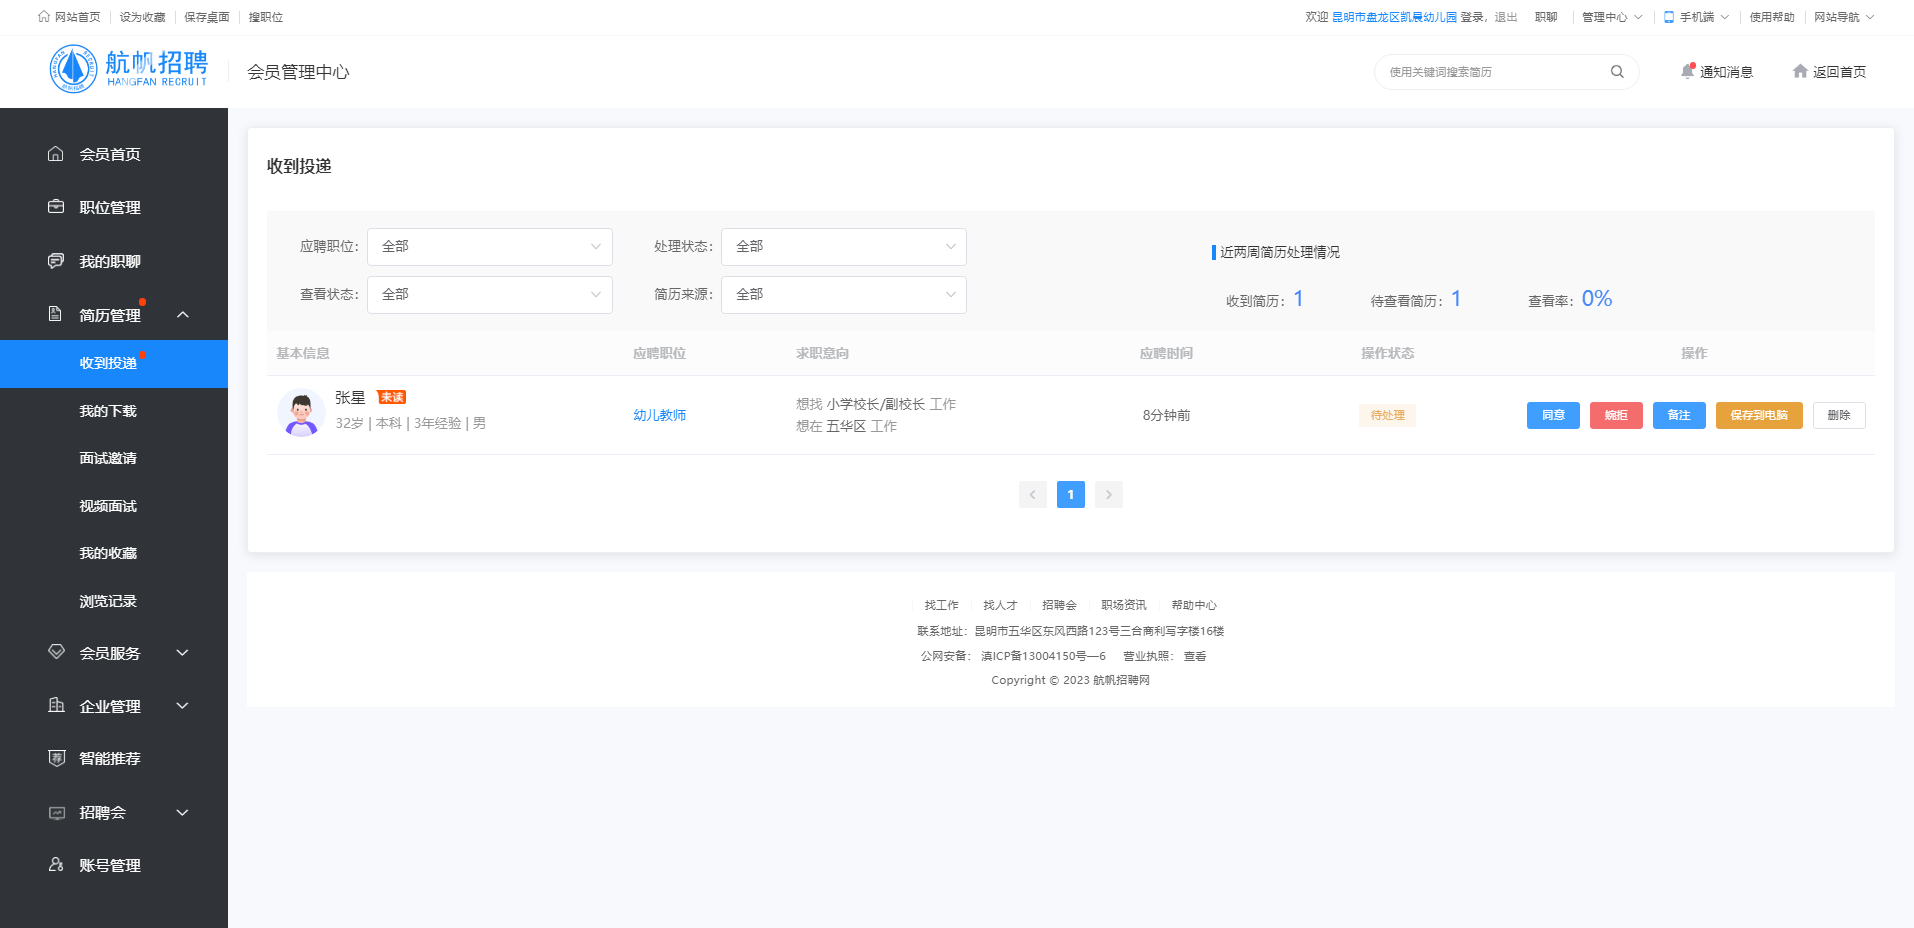Select 我的下载 in the sidebar

pos(108,411)
